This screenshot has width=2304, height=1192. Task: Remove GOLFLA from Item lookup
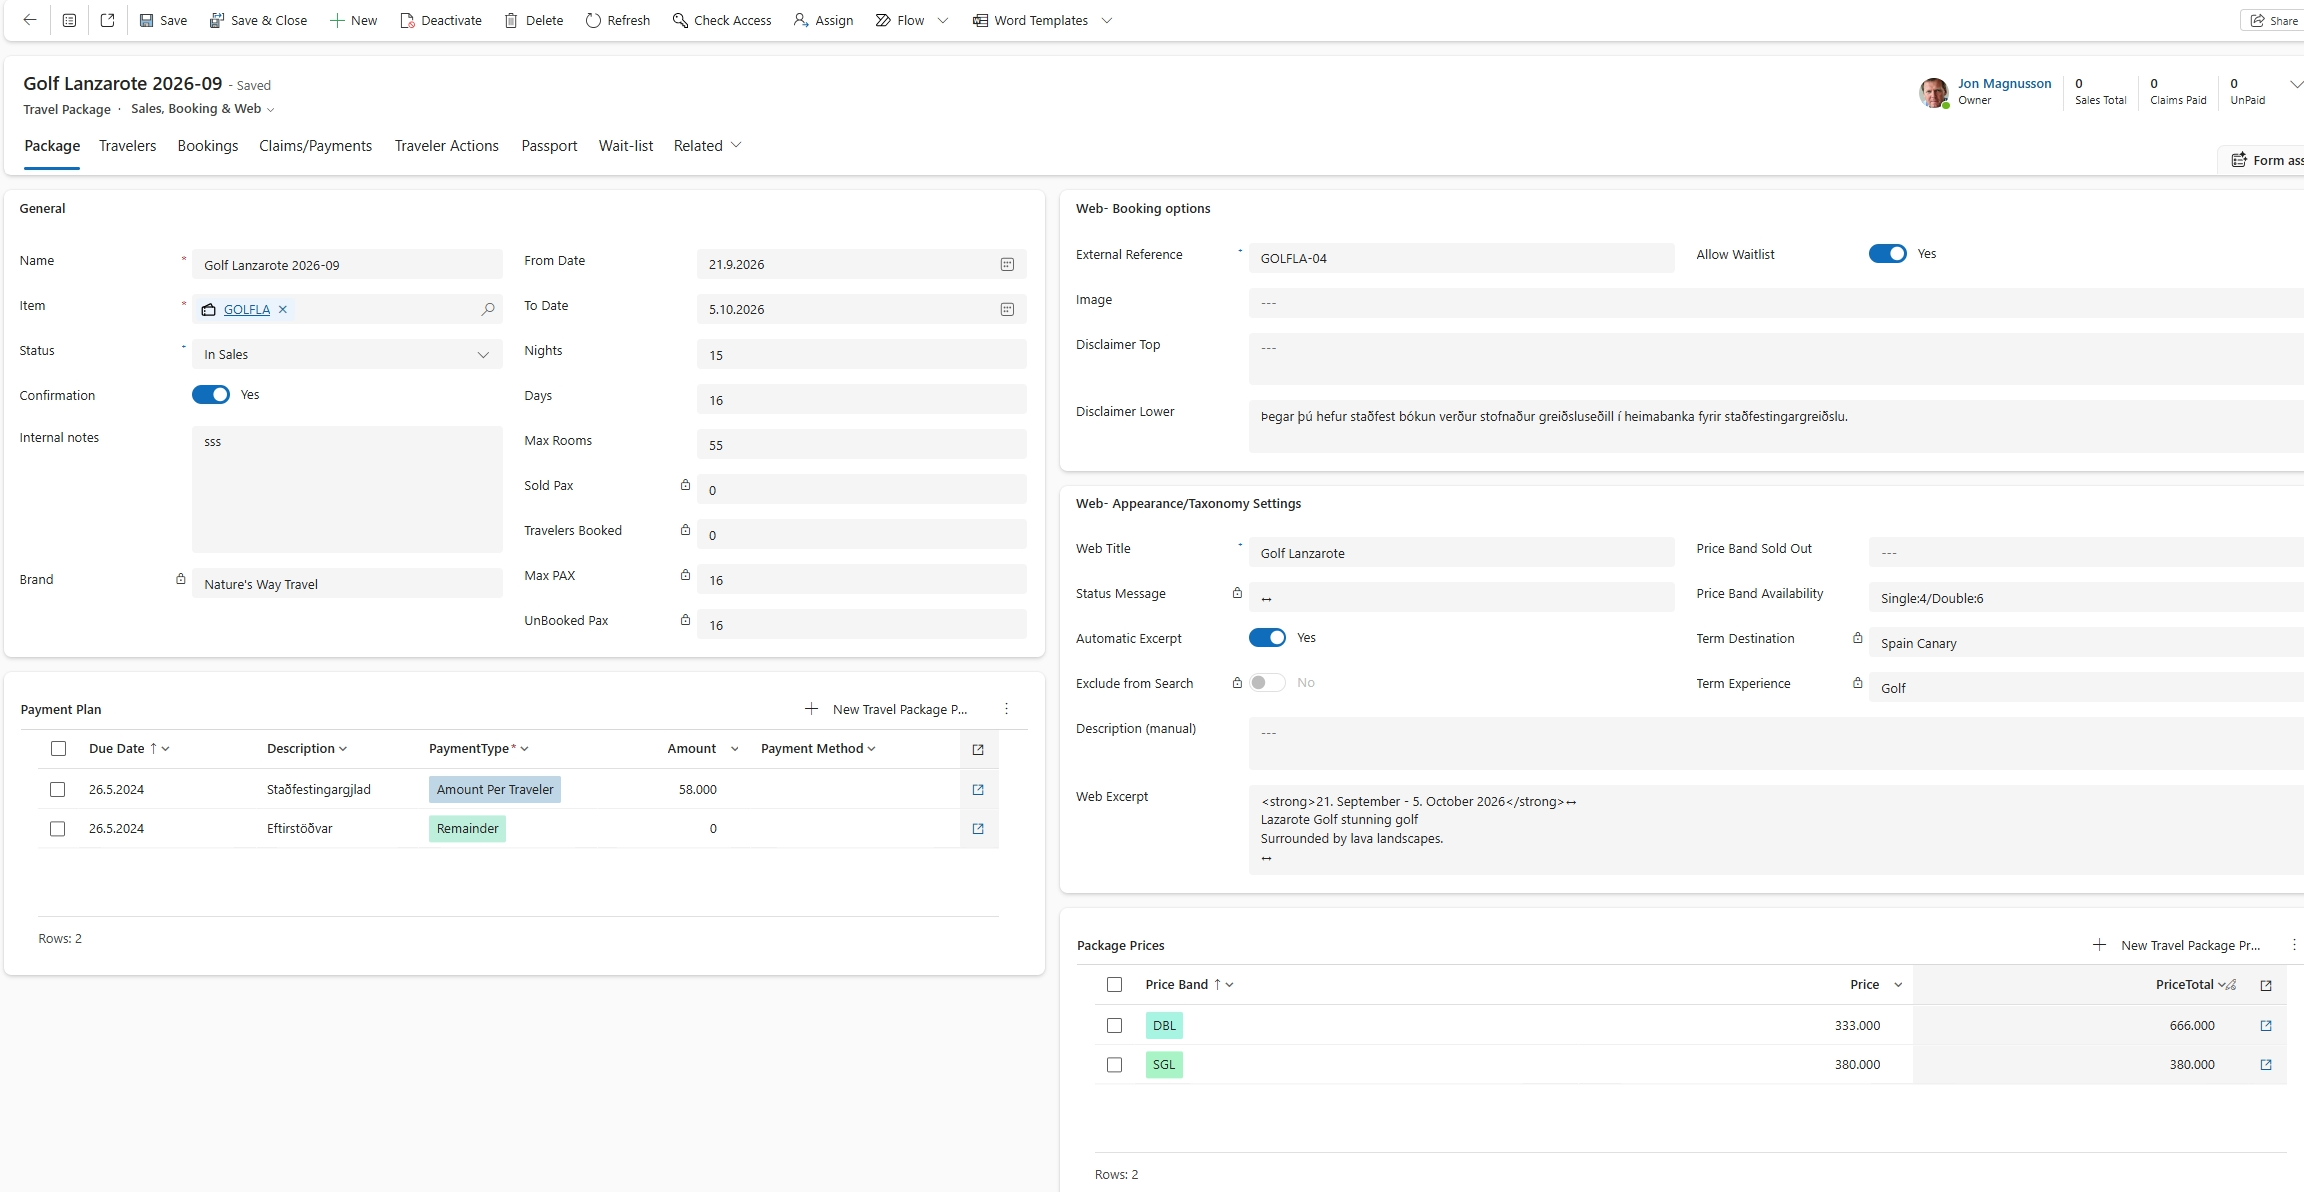283,310
